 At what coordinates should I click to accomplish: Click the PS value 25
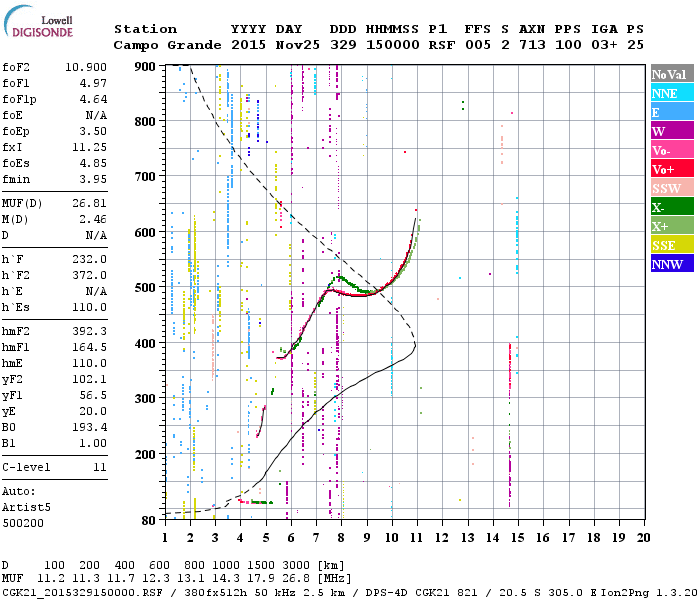point(635,45)
